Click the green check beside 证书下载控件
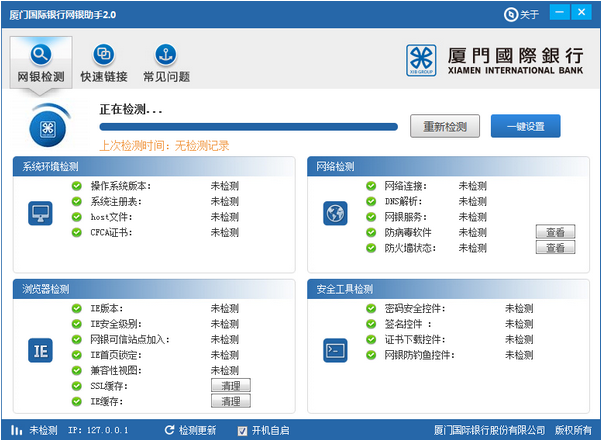The height and width of the screenshot is (440, 601). pos(371,339)
